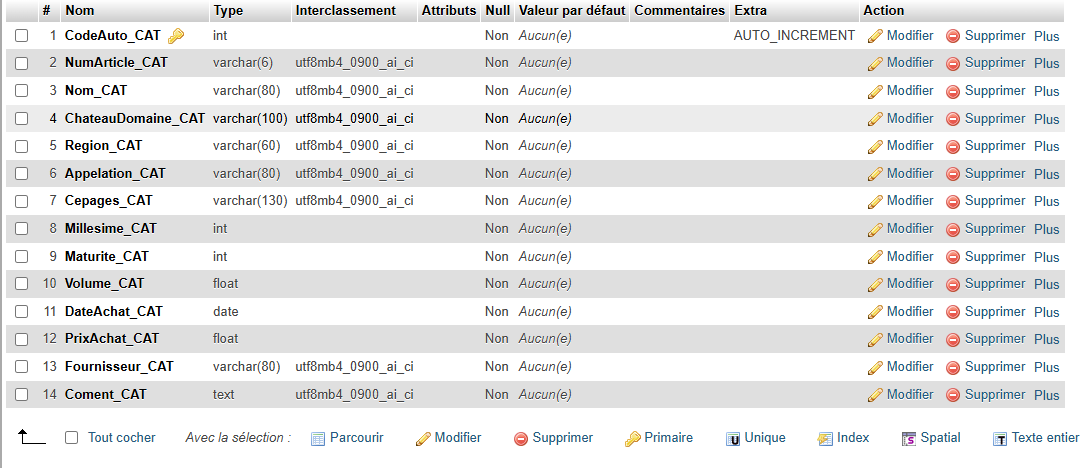This screenshot has height=468, width=1090.
Task: Click the Nom column header
Action: click(80, 10)
